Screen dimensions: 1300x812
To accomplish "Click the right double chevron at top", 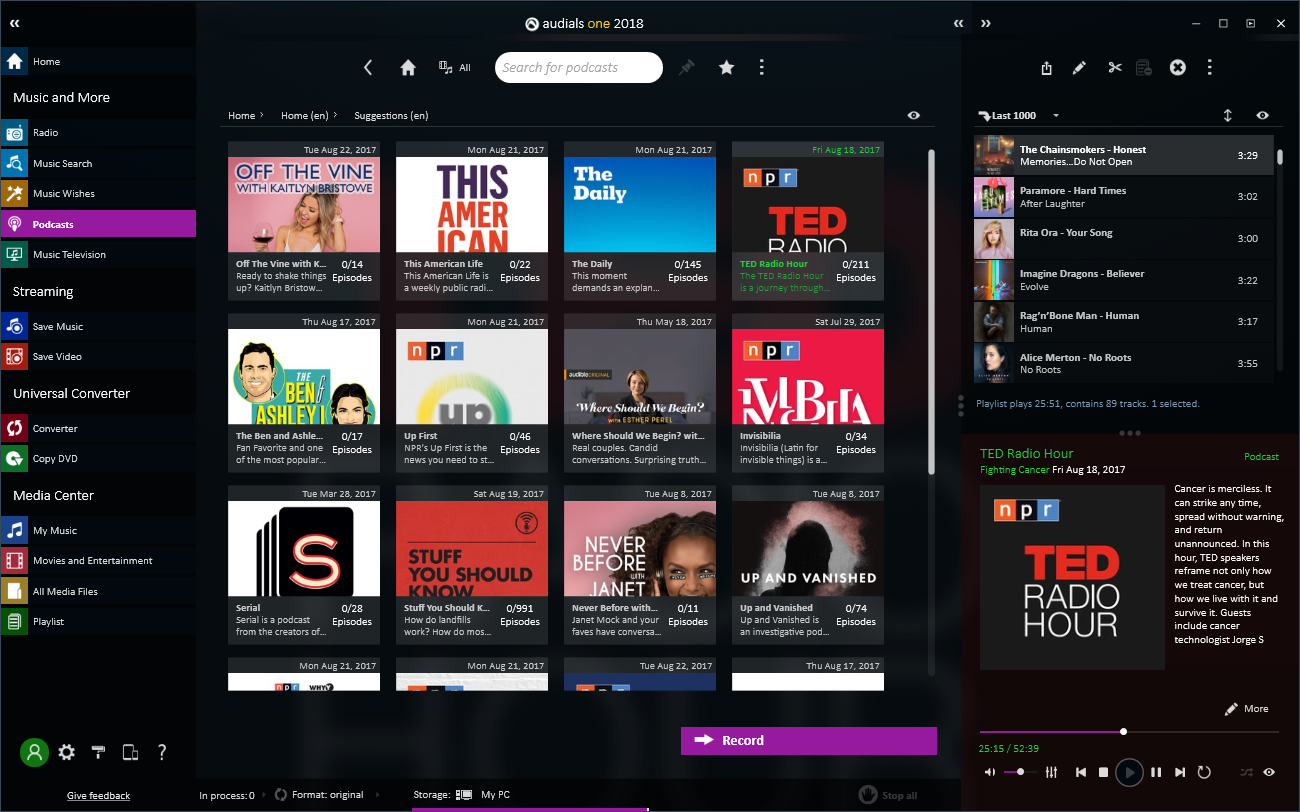I will click(x=985, y=23).
